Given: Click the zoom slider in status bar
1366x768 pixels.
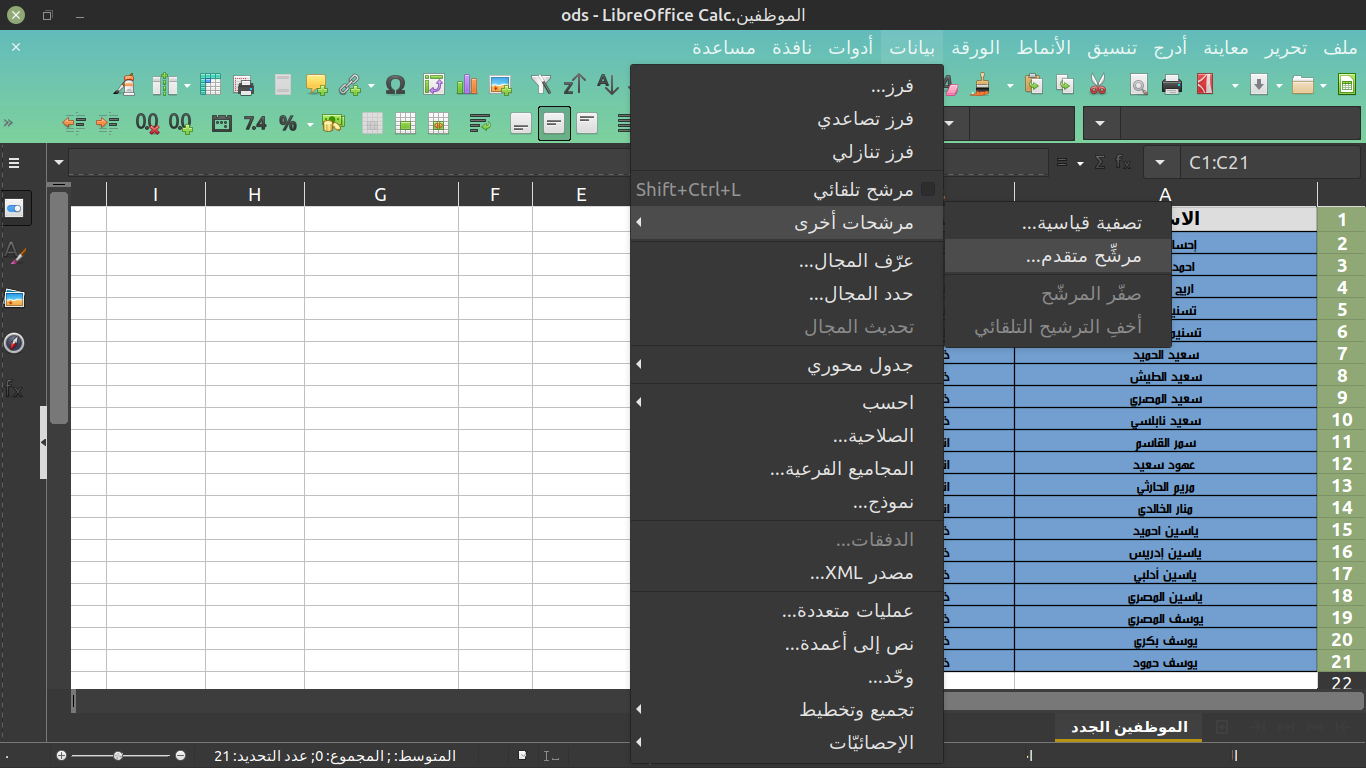Looking at the screenshot, I should (x=120, y=756).
